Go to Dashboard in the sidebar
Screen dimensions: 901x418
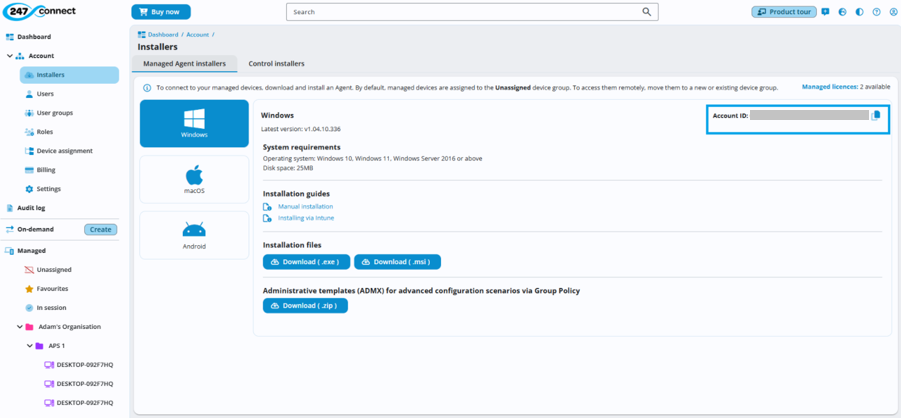pos(34,37)
